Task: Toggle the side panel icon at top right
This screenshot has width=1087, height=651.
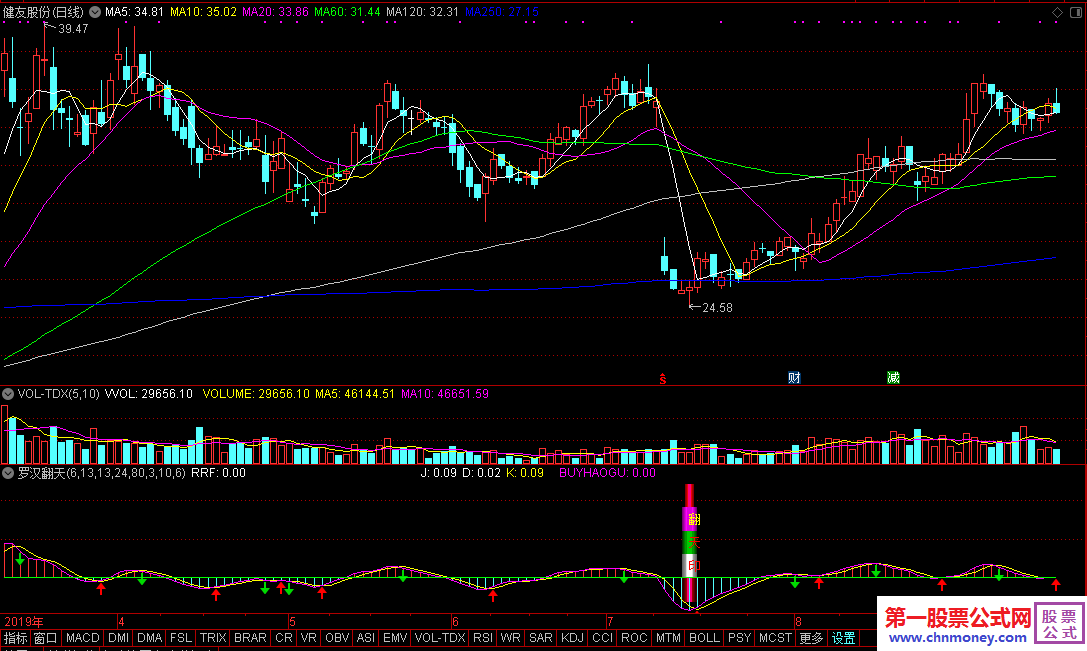Action: pyautogui.click(x=1076, y=12)
